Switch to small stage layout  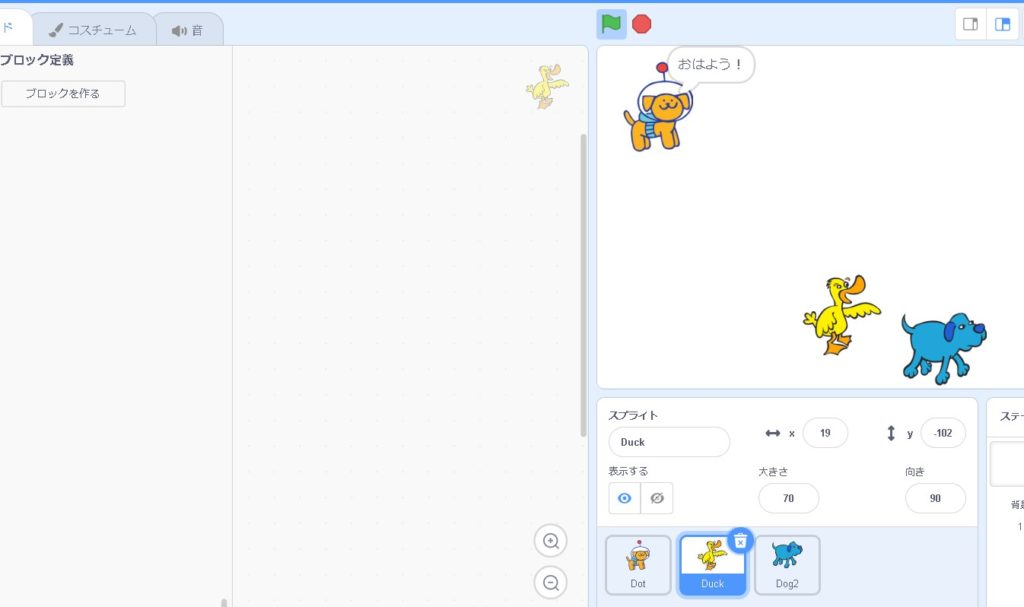(x=970, y=24)
